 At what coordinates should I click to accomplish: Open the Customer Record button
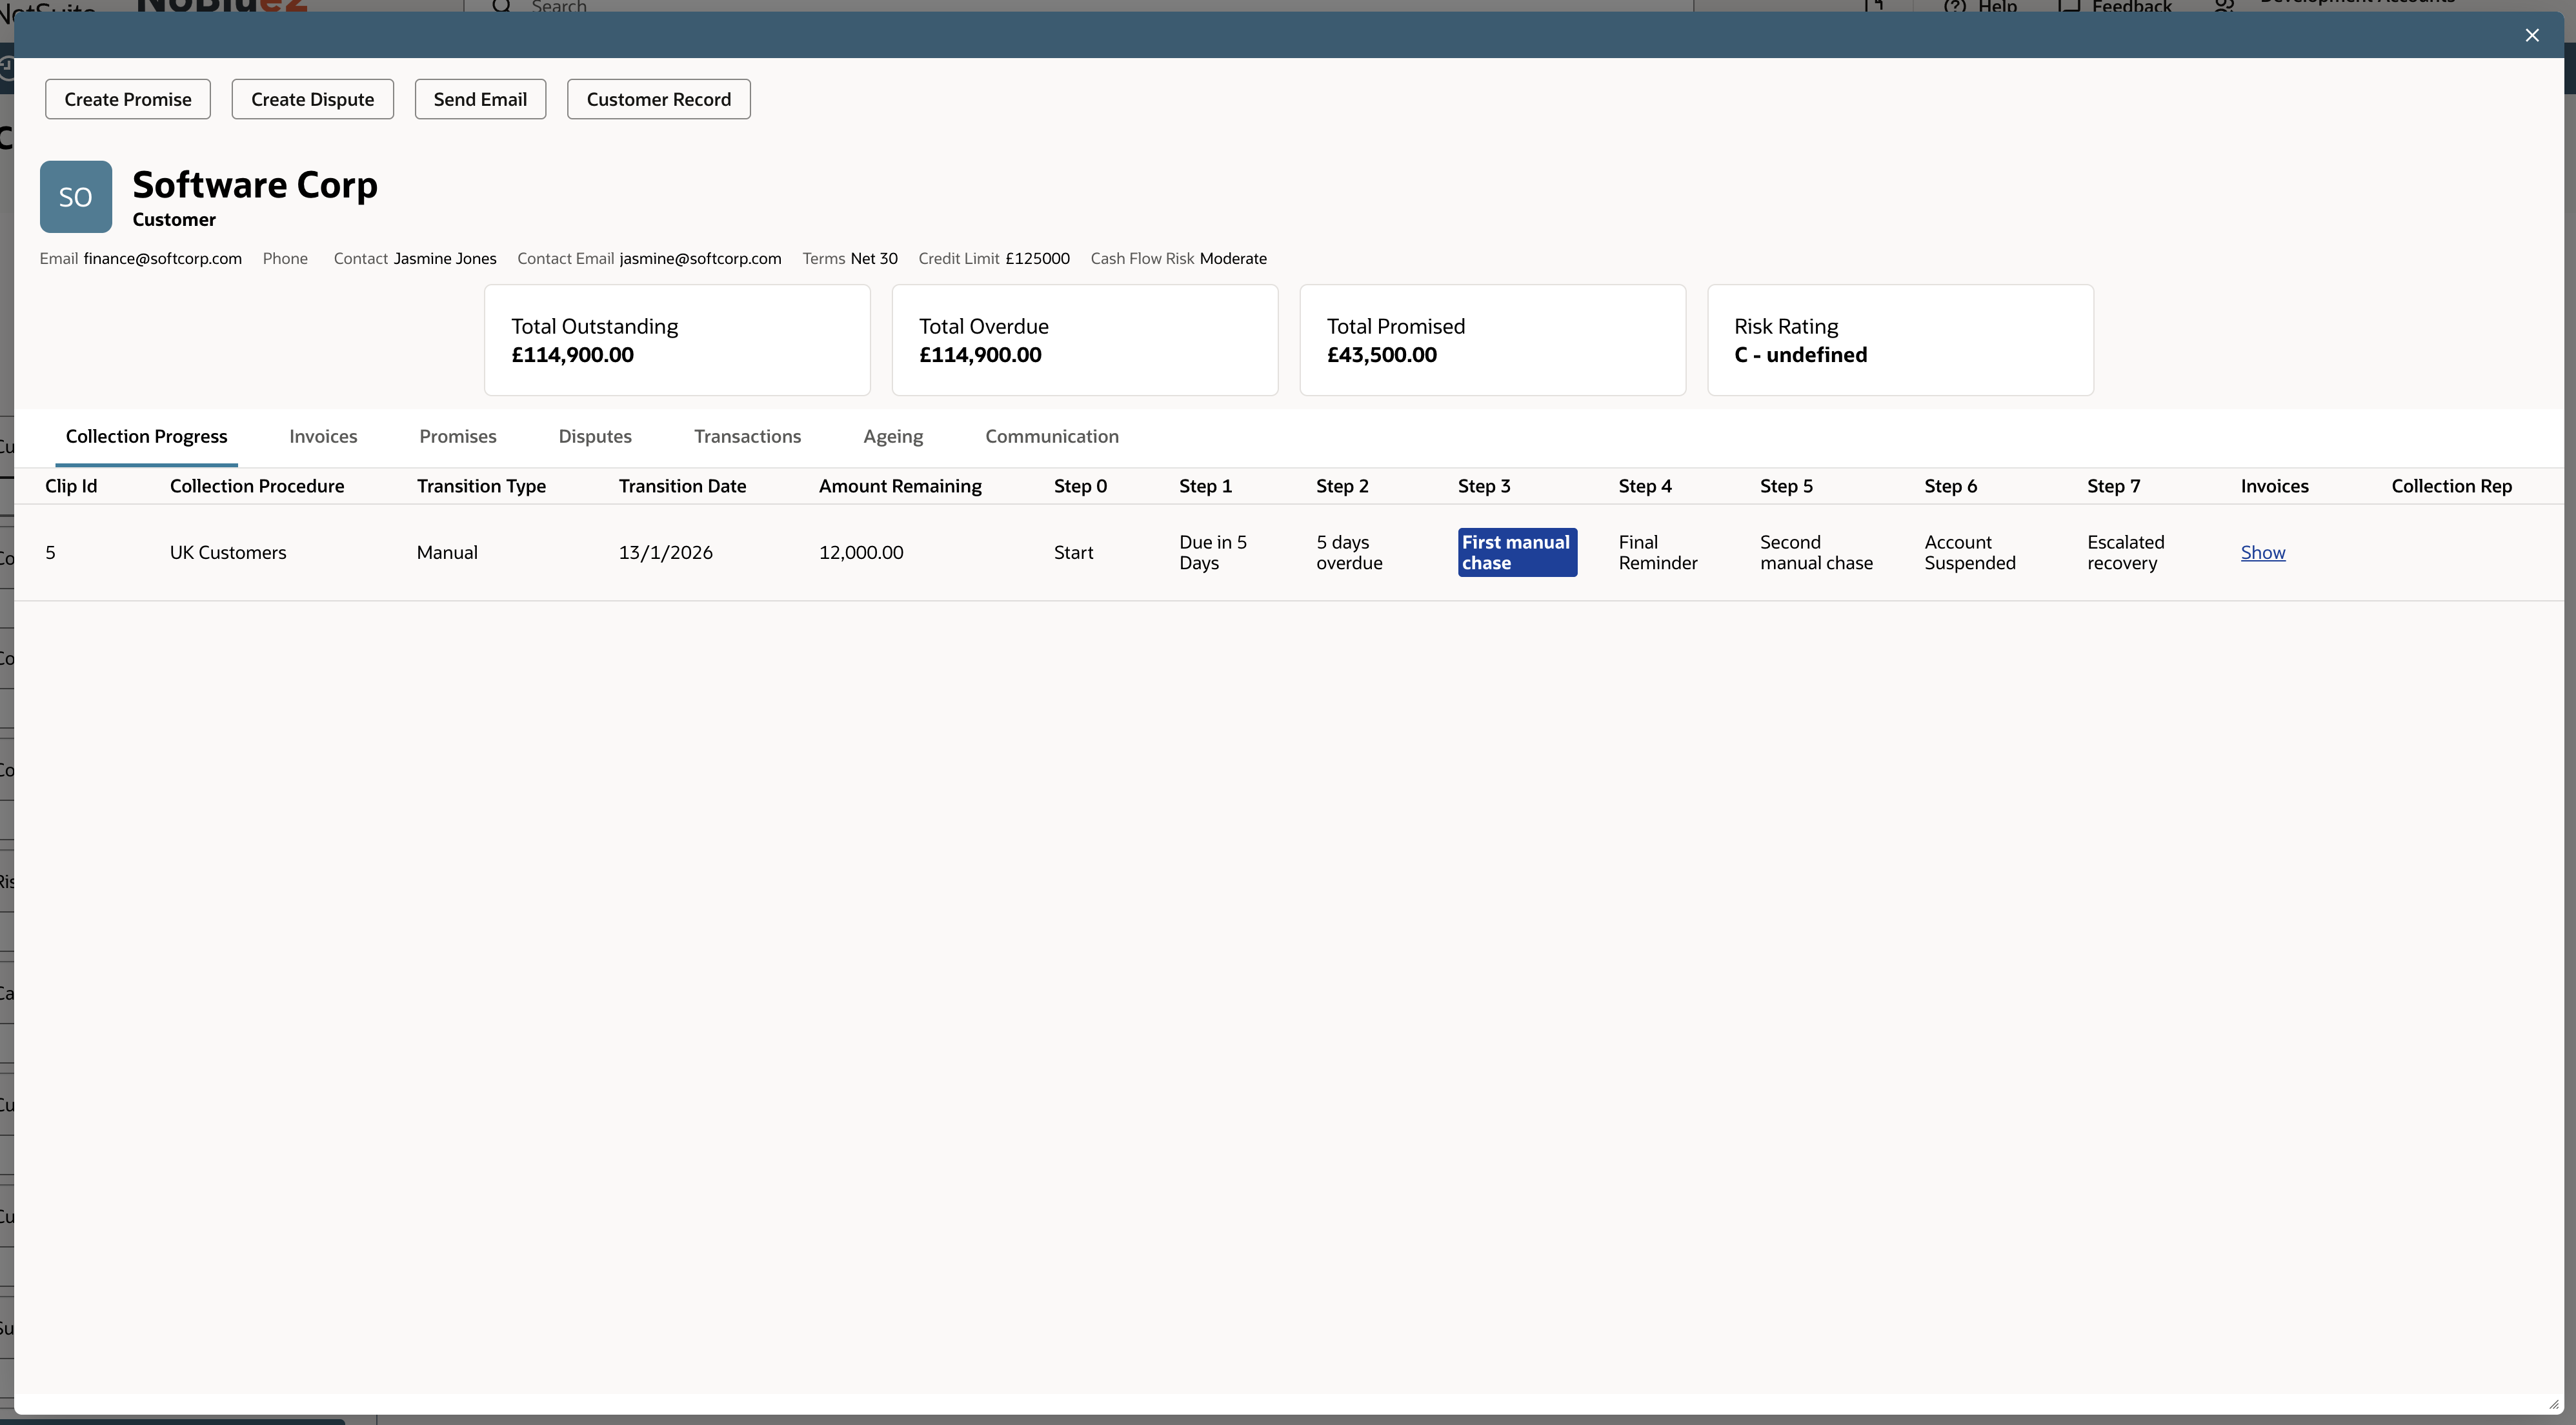click(659, 99)
